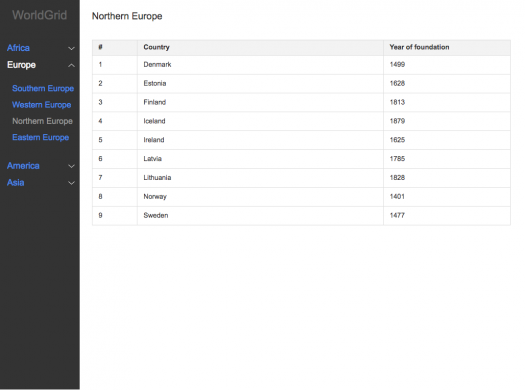Select the Denmark table row
Screen dimensions: 525x390
pos(301,65)
